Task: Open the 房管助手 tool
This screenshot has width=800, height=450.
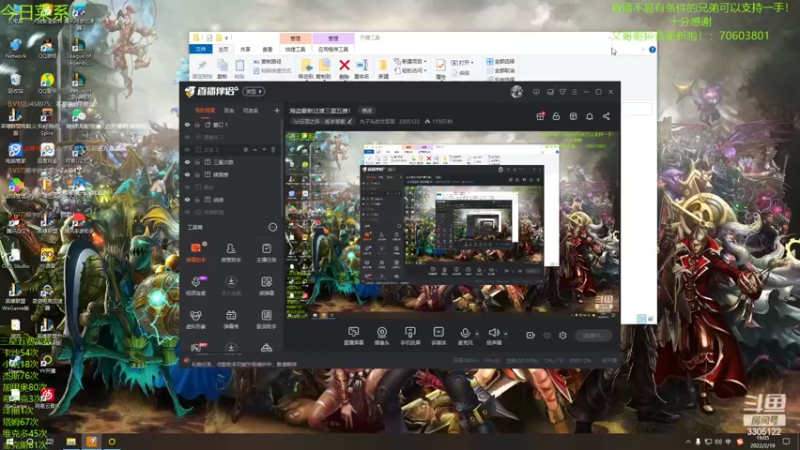Action: click(231, 252)
